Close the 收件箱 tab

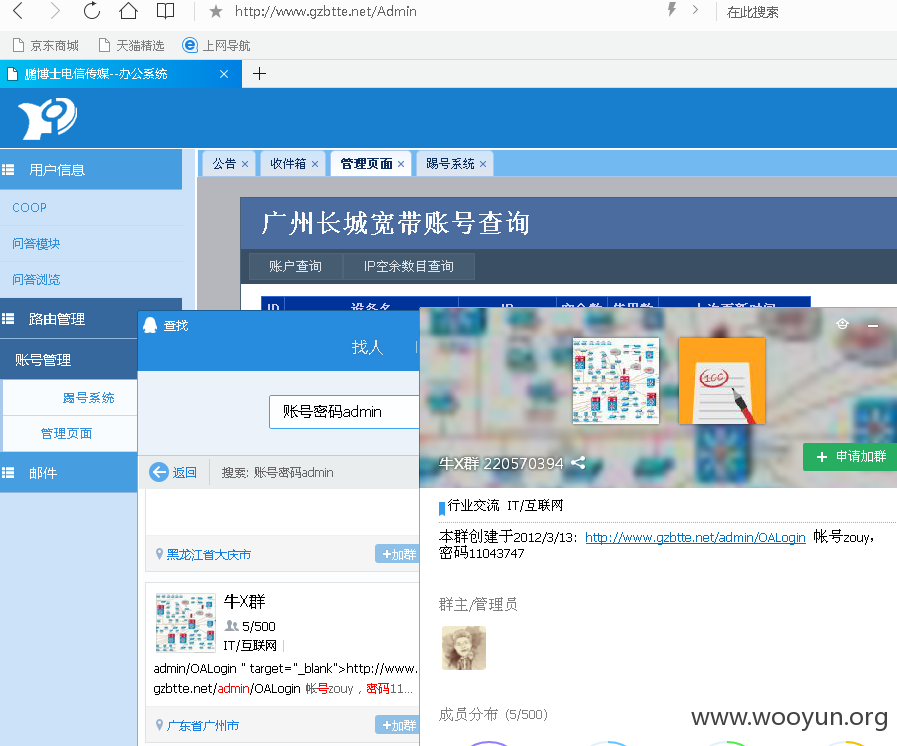tap(315, 164)
